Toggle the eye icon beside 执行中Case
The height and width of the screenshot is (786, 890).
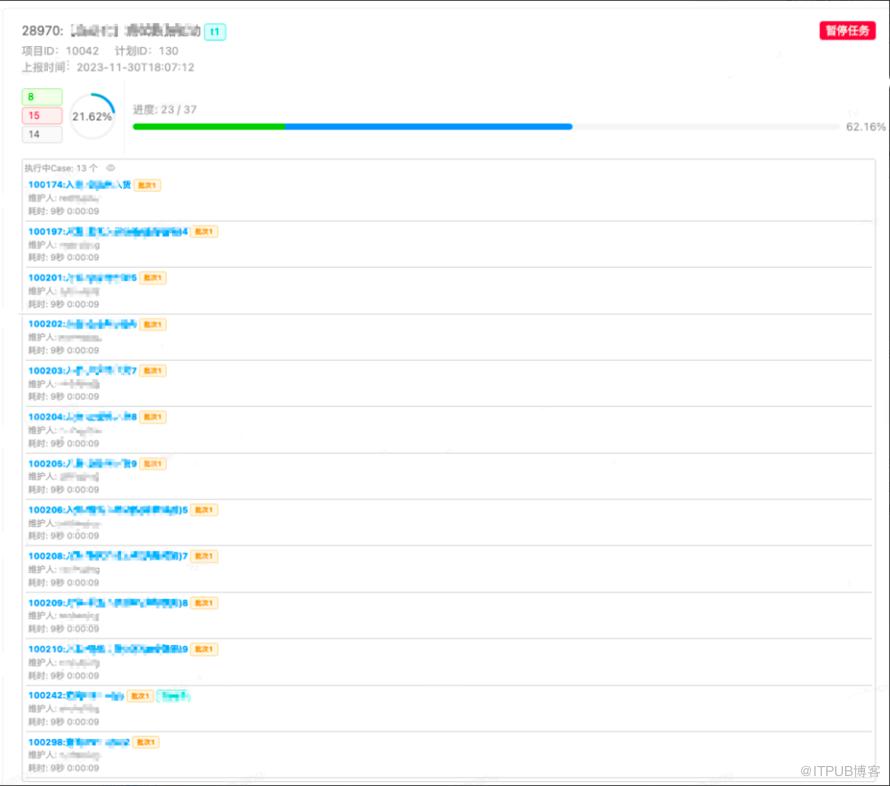[111, 168]
